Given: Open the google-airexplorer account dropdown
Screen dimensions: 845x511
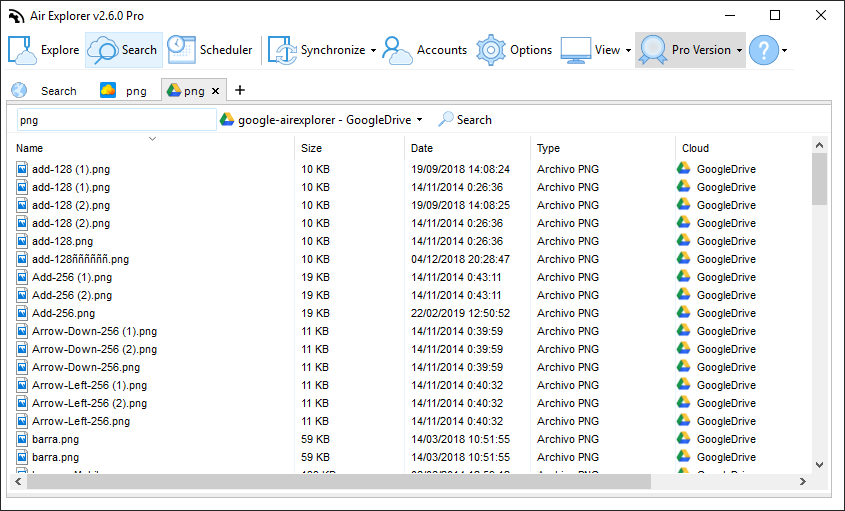Looking at the screenshot, I should (x=321, y=120).
